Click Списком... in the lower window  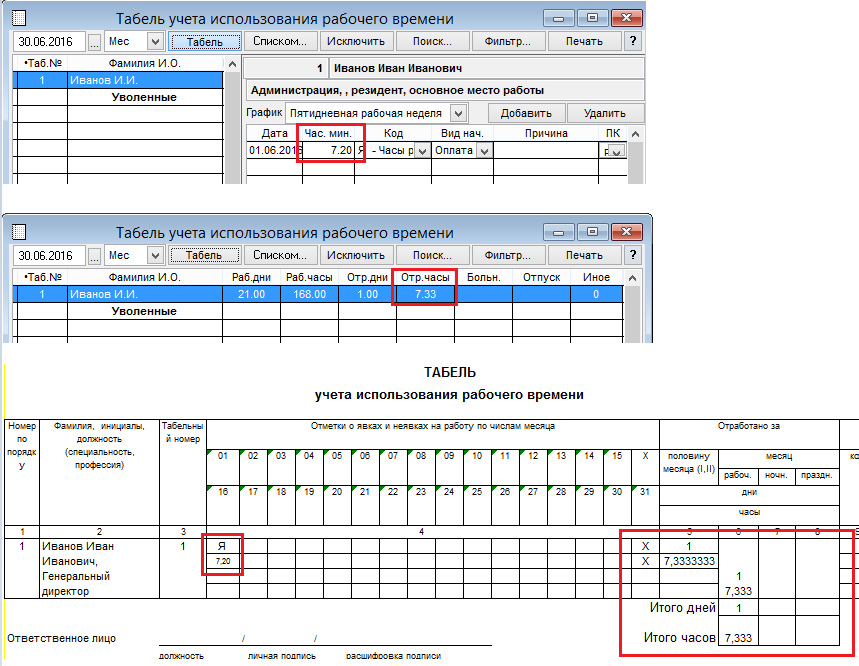[279, 255]
